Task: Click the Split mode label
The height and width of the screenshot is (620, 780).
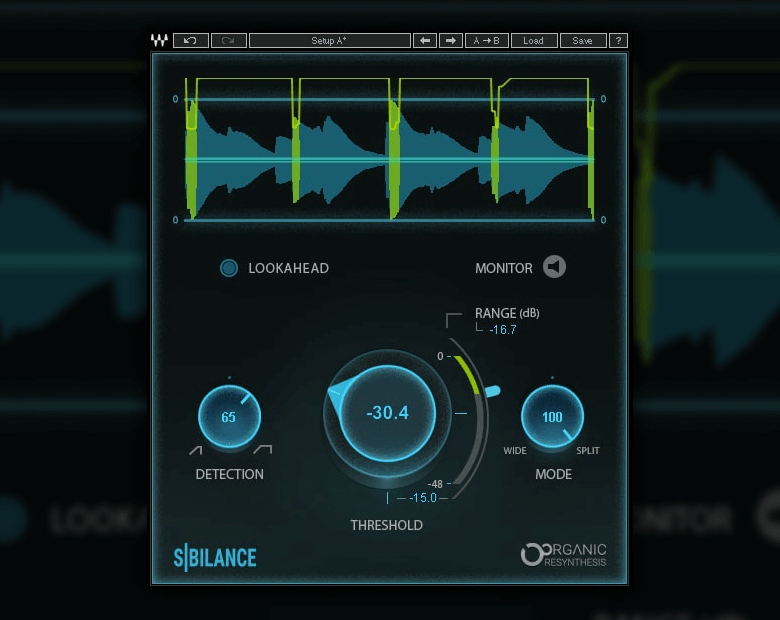Action: click(588, 450)
